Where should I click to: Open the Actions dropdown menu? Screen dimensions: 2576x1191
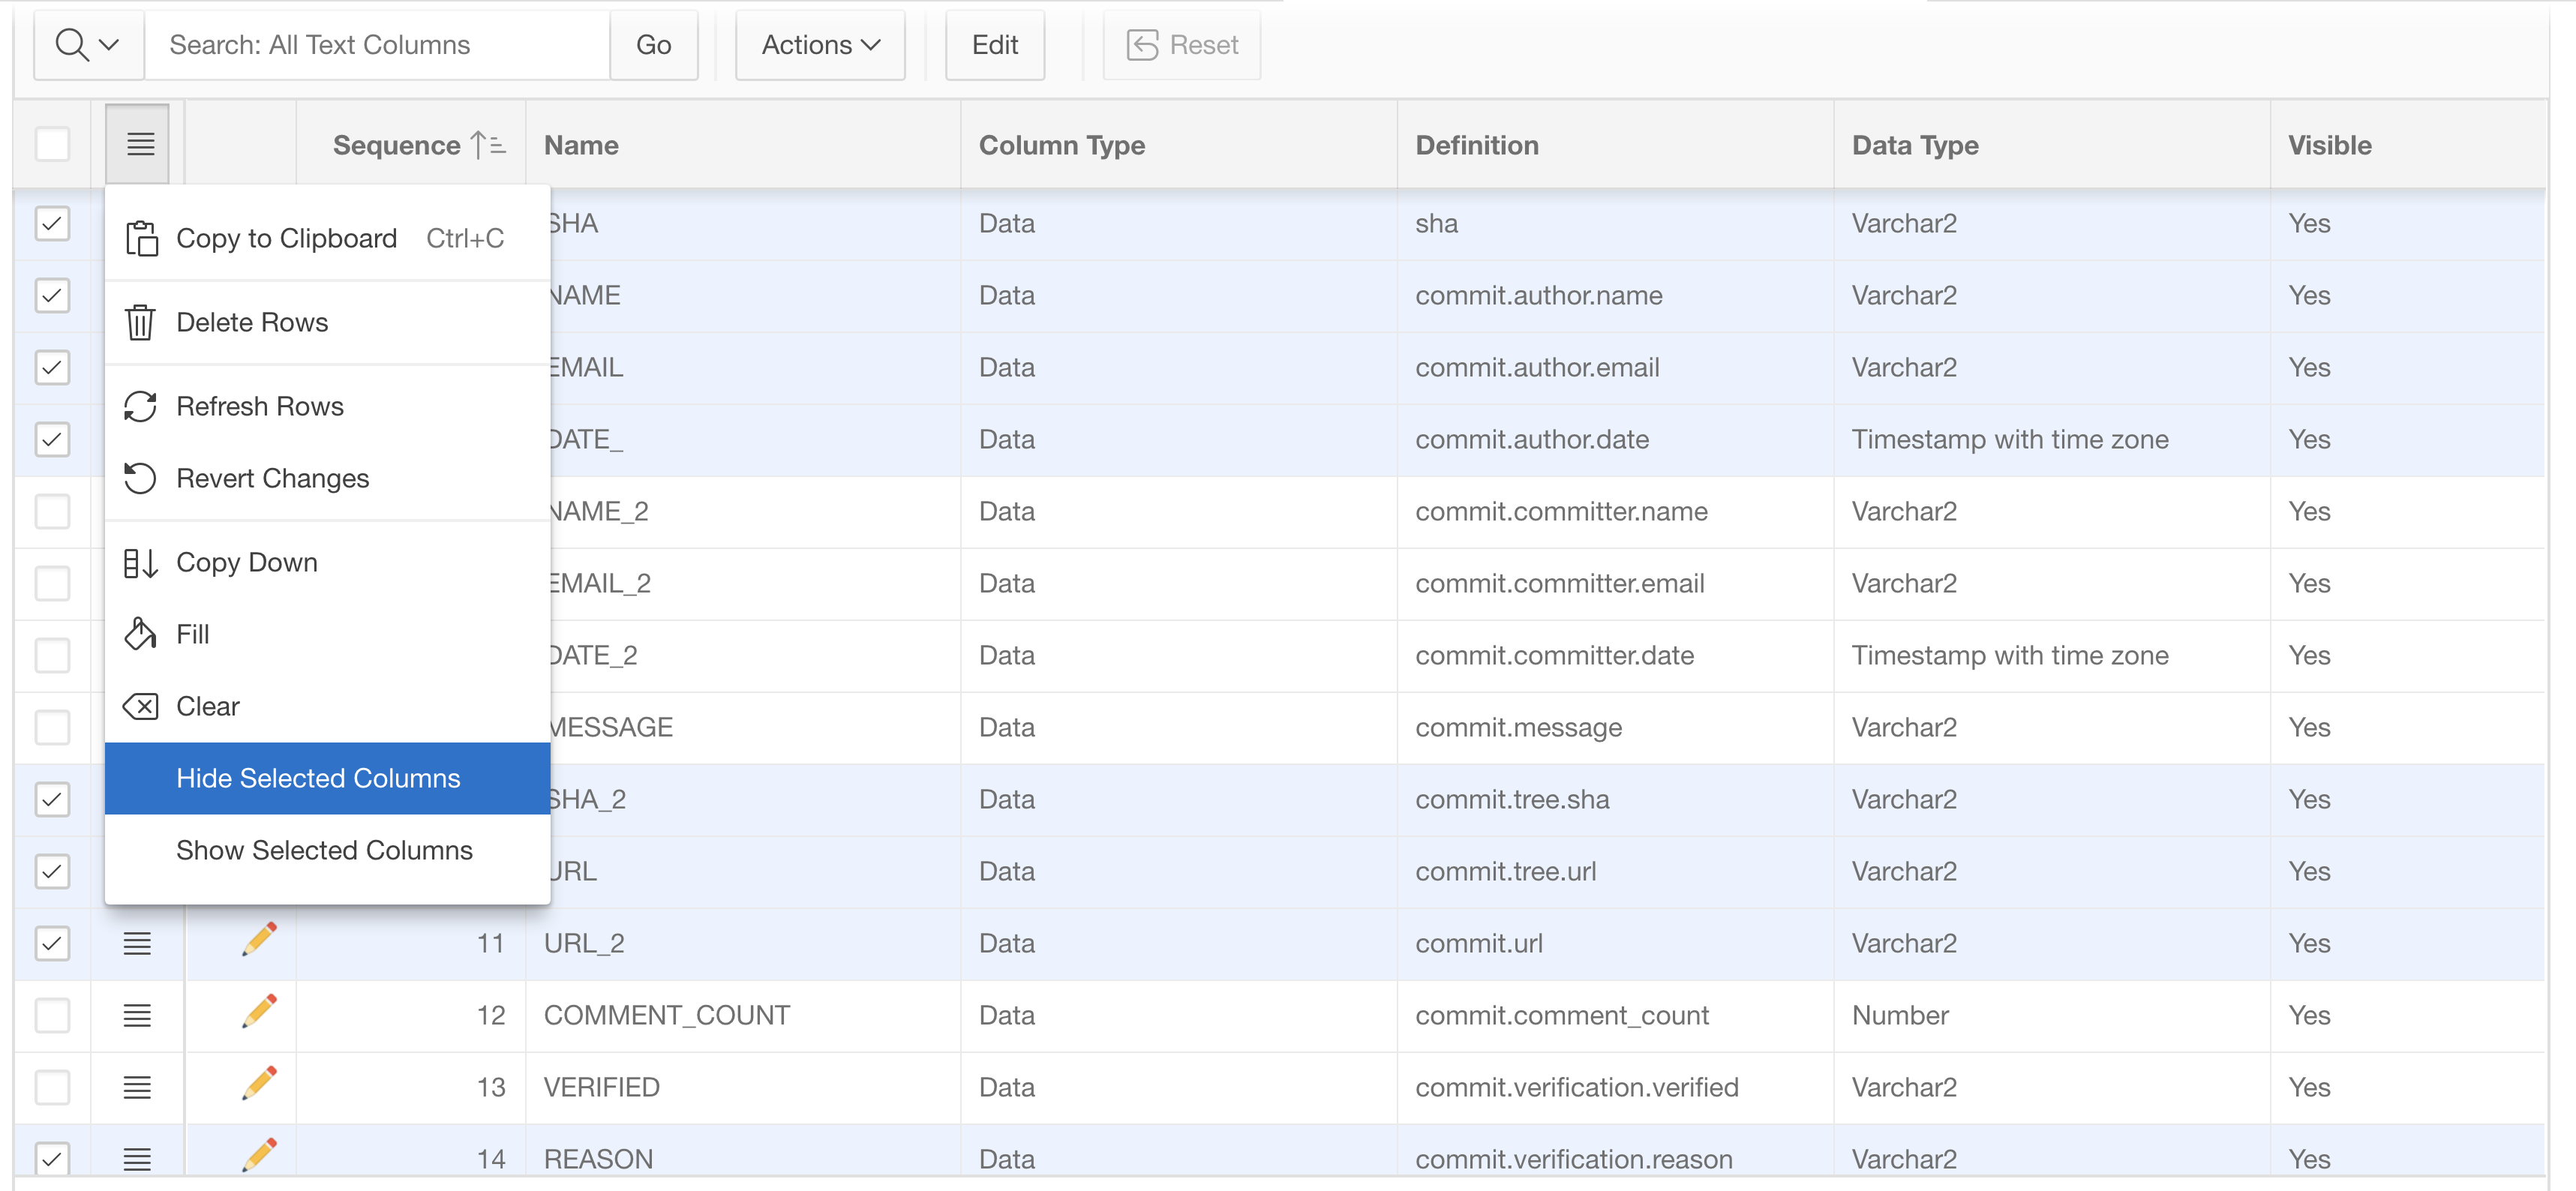point(820,45)
